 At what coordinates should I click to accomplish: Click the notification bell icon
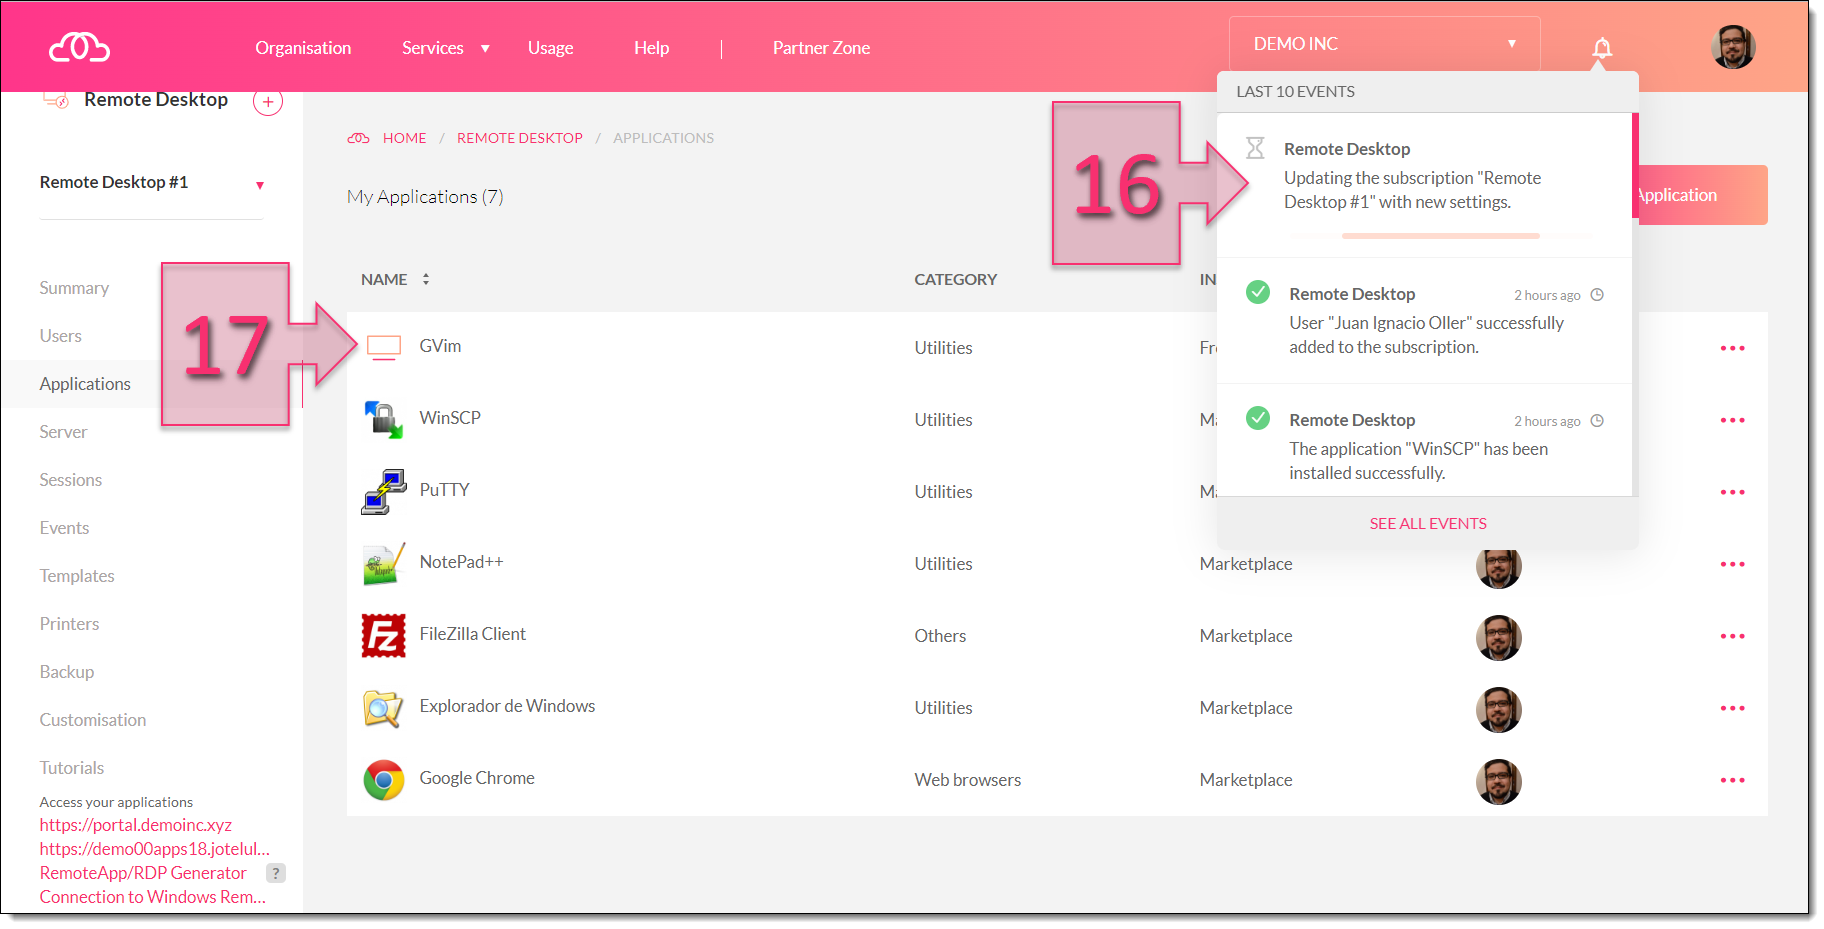[x=1601, y=48]
